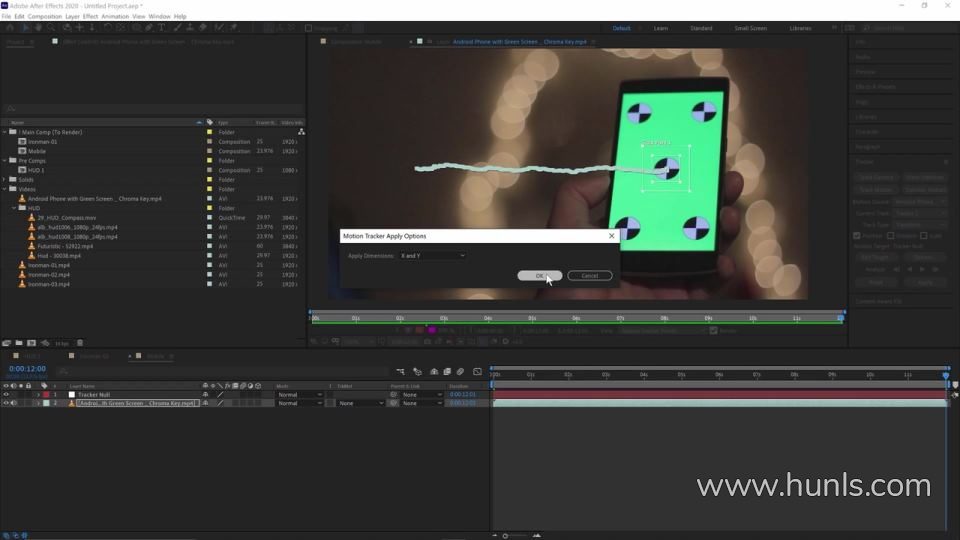Click the Mobile composition icon
The width and height of the screenshot is (960, 540).
point(23,151)
